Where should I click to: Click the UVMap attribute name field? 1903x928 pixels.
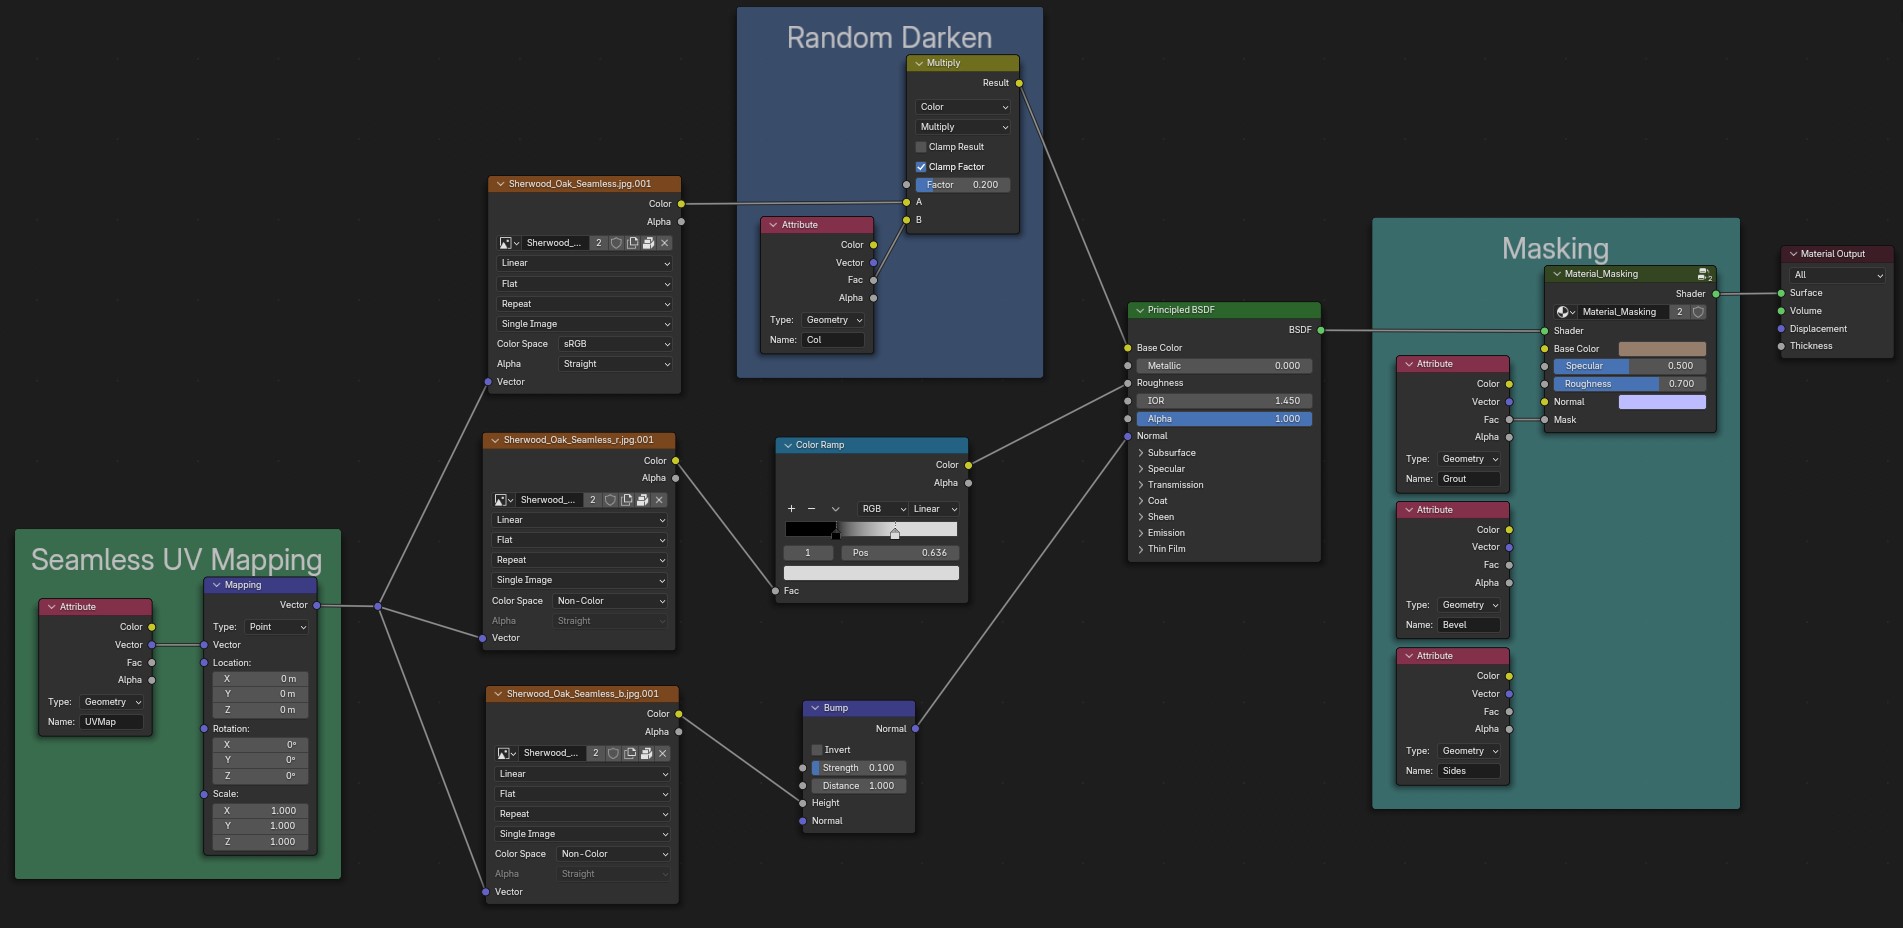(x=111, y=722)
